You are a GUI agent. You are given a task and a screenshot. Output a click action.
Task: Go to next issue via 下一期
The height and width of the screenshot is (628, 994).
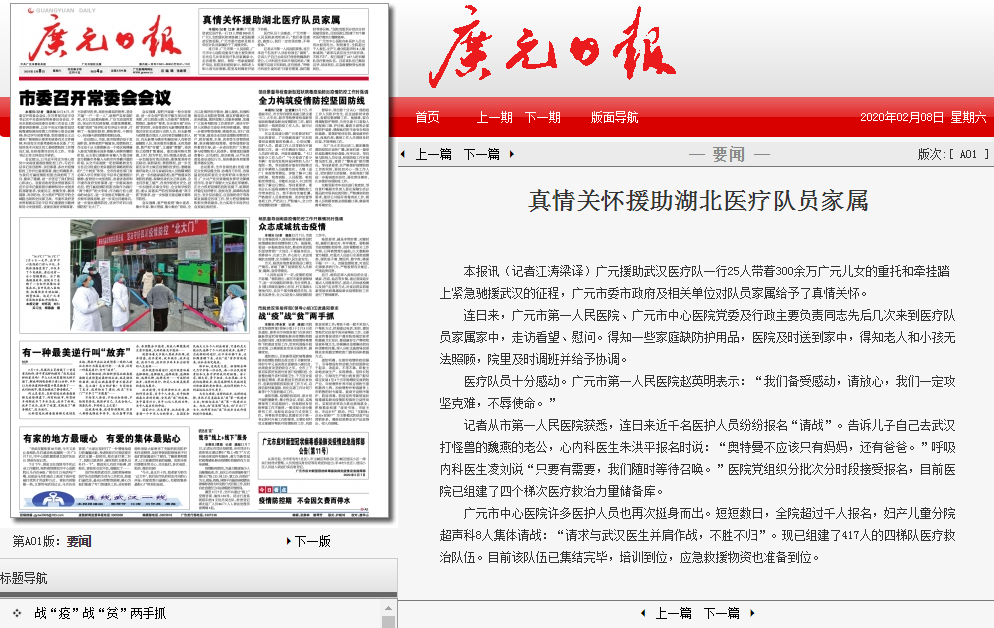pyautogui.click(x=543, y=117)
